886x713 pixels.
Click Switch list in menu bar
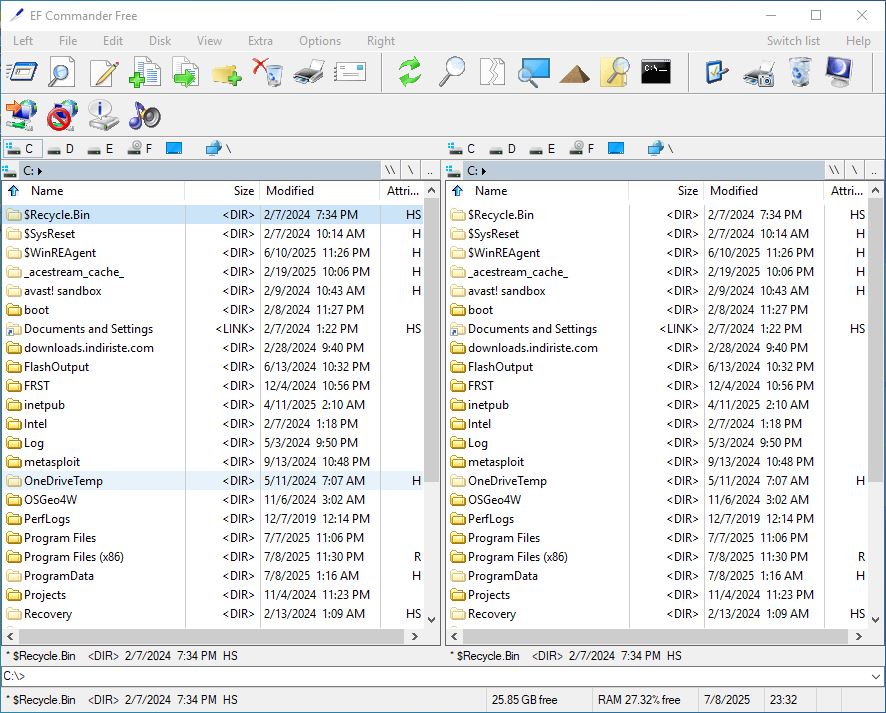pyautogui.click(x=793, y=41)
